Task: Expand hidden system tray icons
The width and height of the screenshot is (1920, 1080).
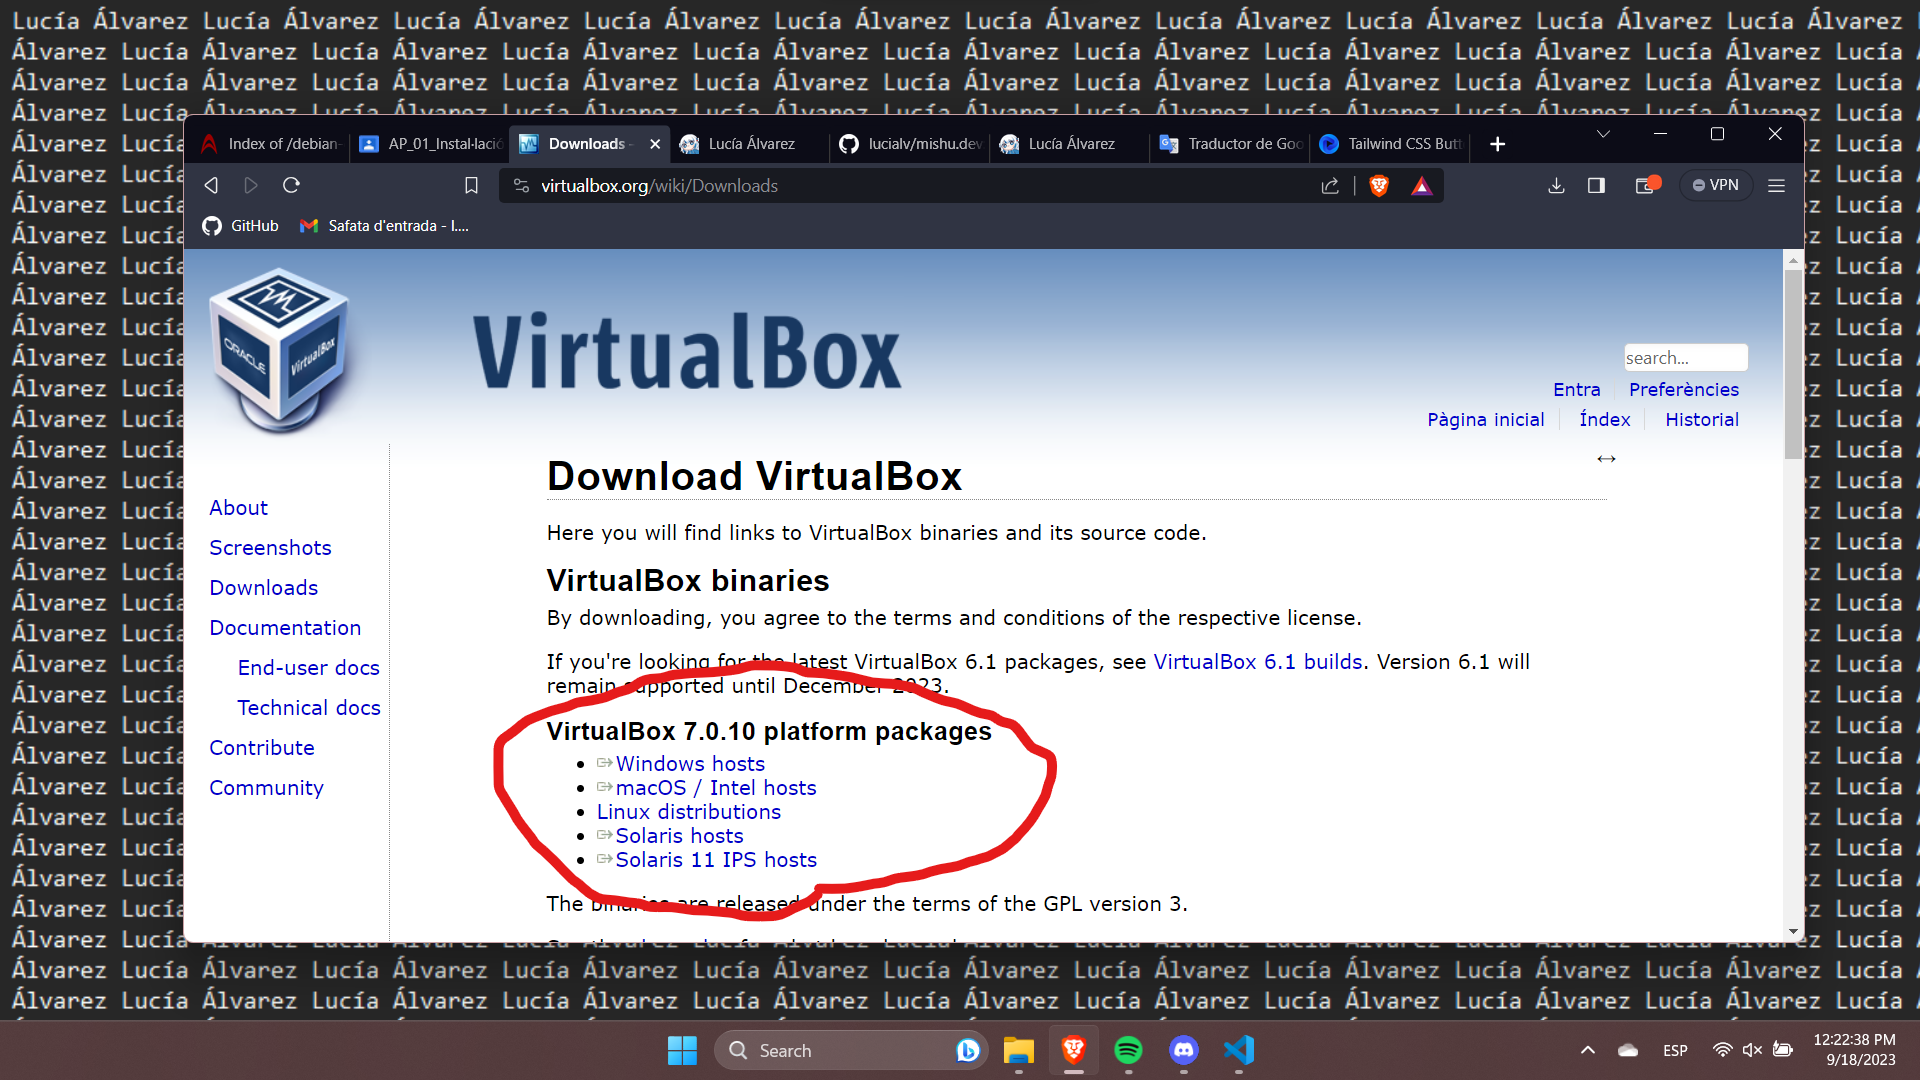Action: (1587, 1050)
